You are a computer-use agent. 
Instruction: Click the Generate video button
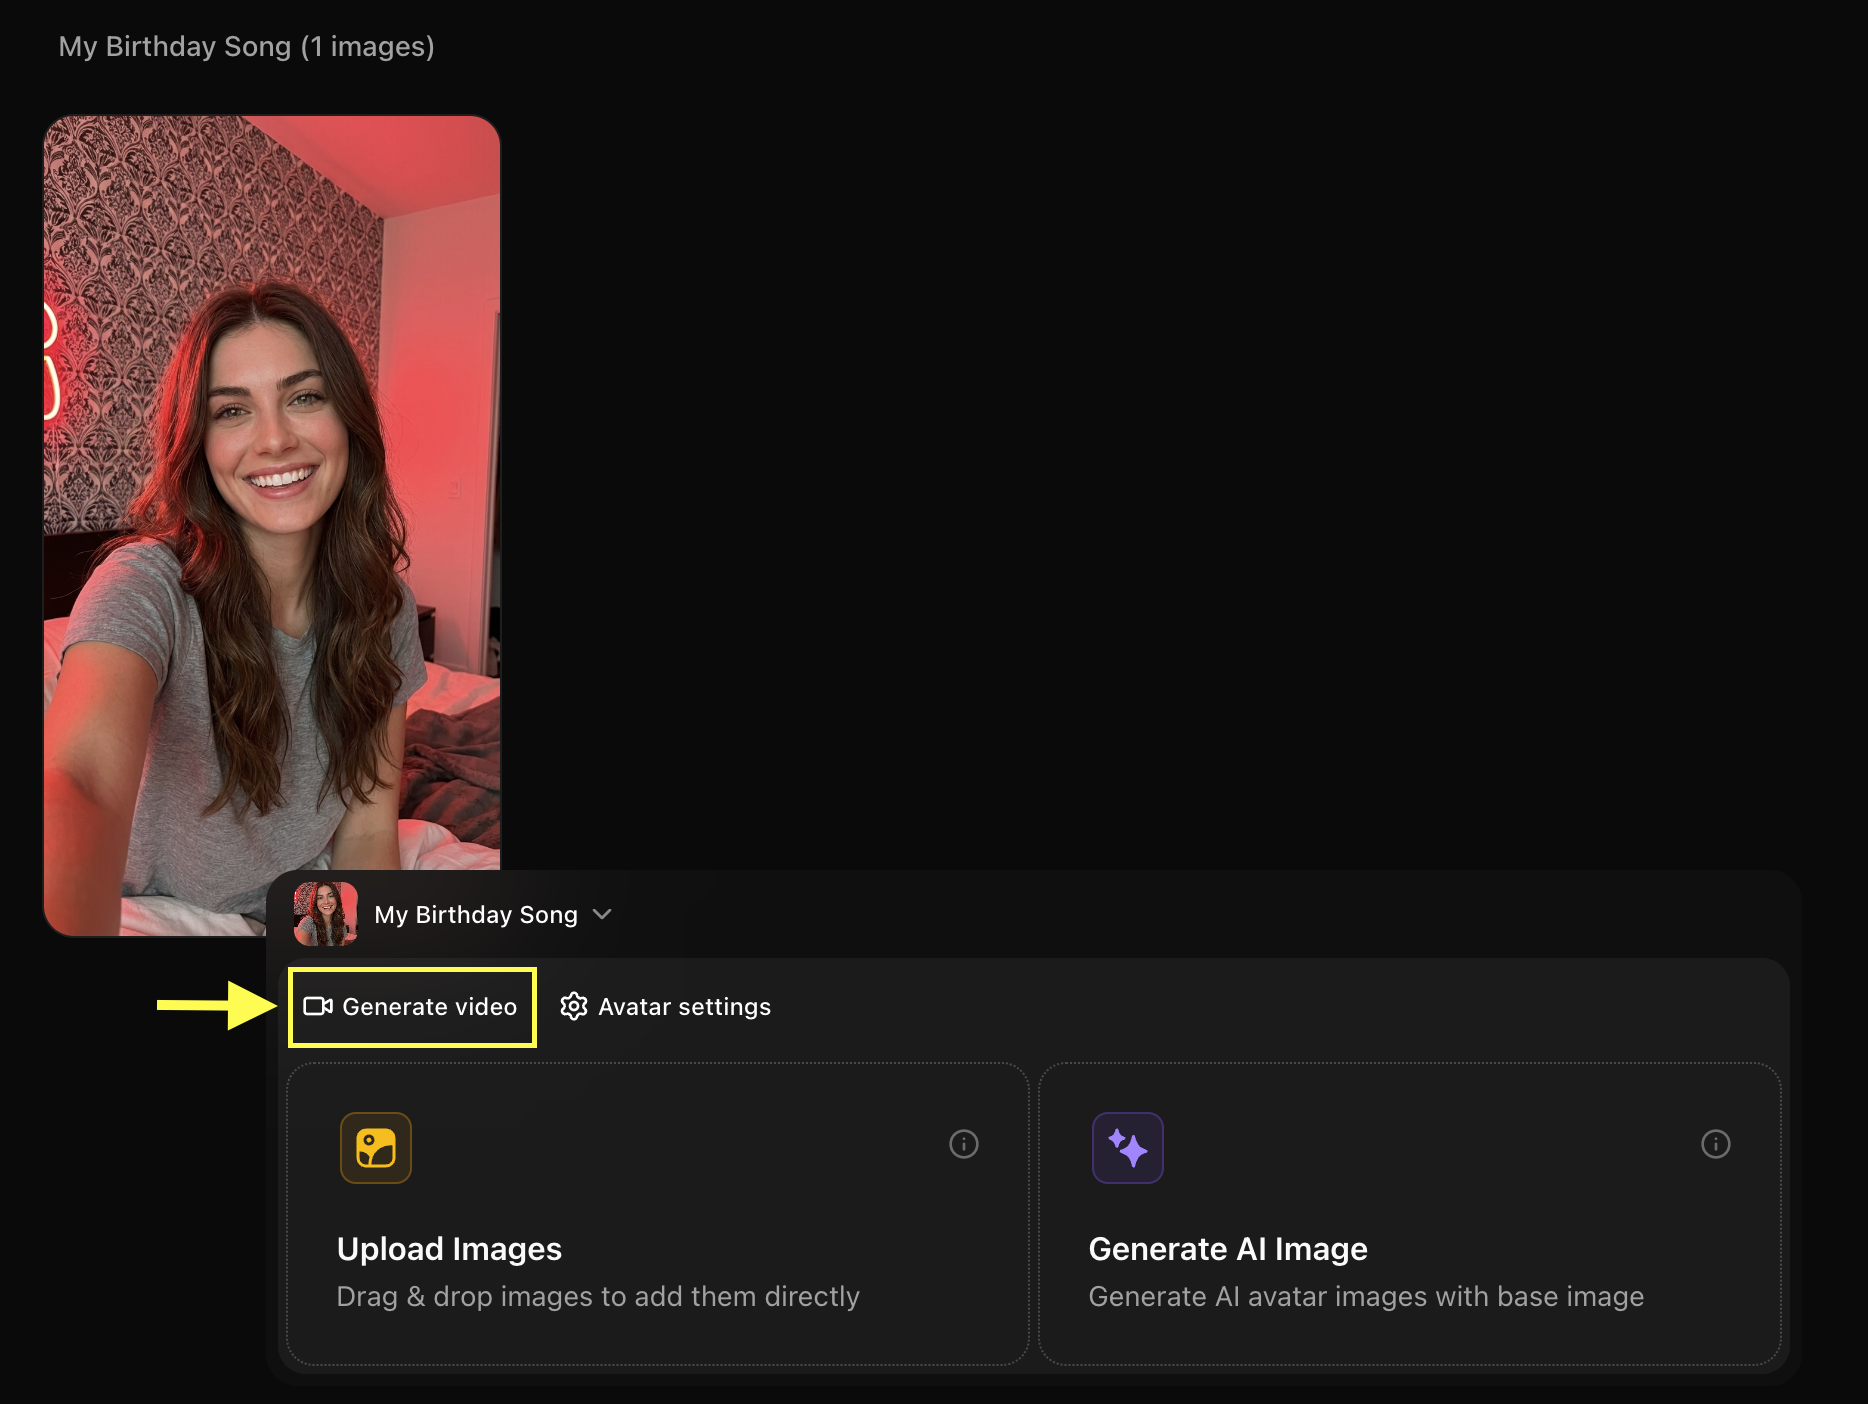click(x=411, y=1007)
